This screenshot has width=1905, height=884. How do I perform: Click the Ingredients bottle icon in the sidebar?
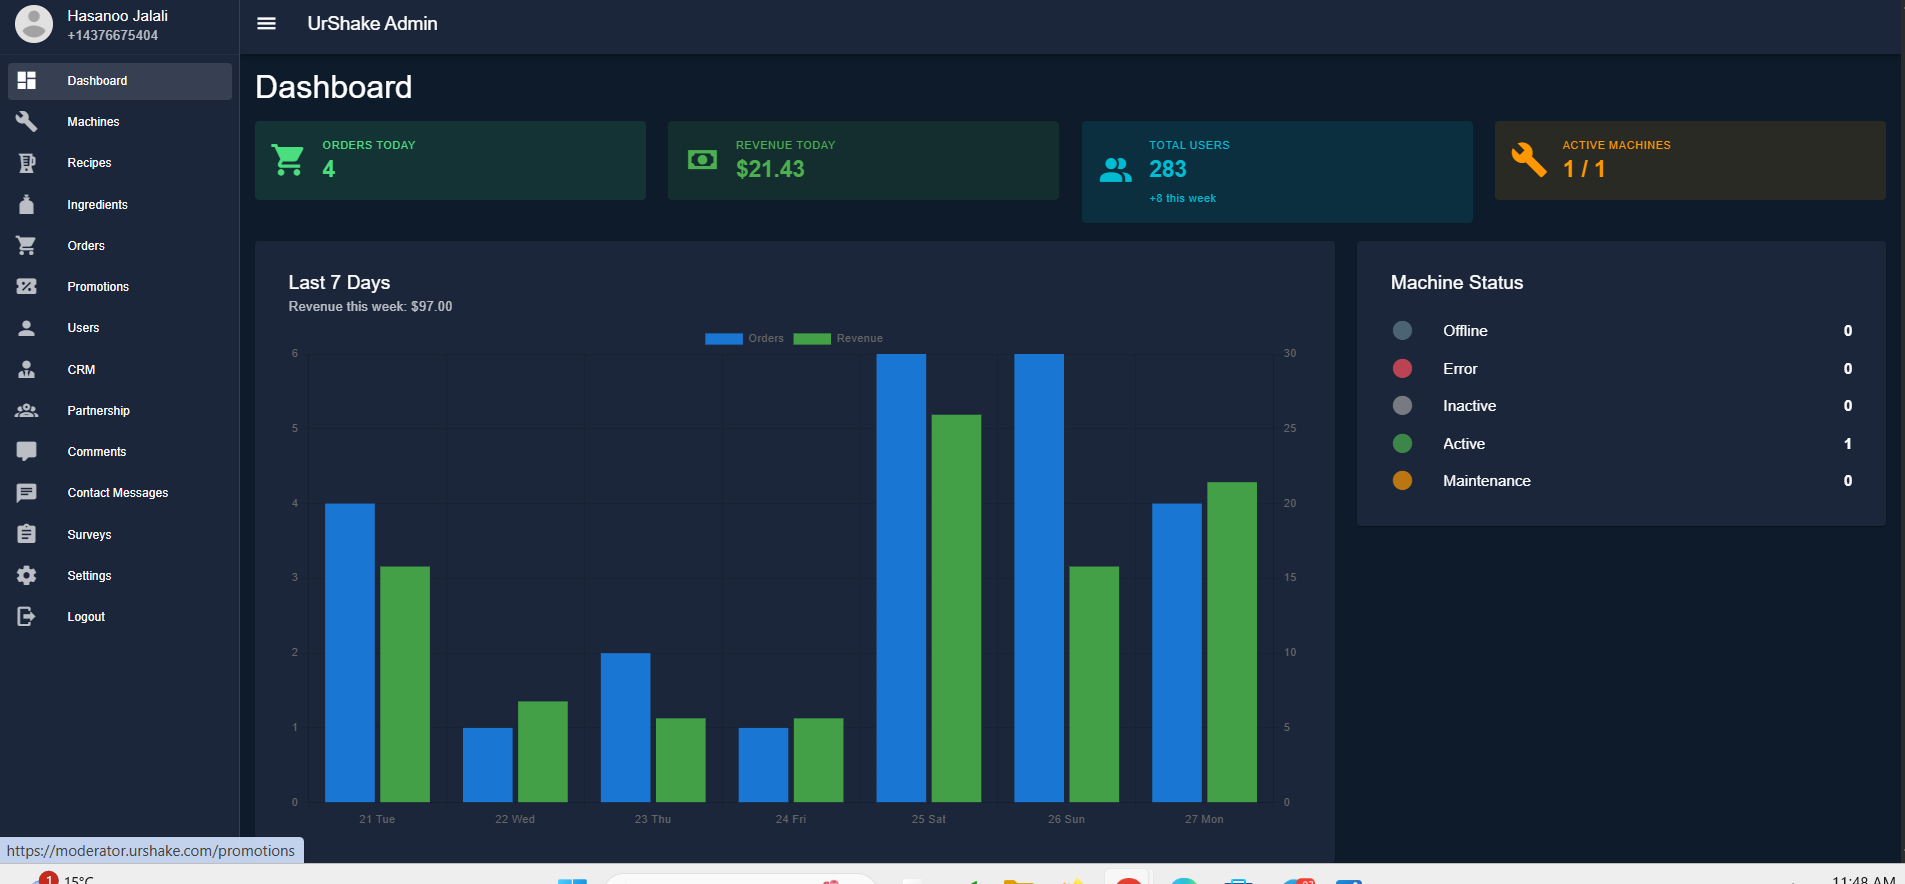[27, 204]
